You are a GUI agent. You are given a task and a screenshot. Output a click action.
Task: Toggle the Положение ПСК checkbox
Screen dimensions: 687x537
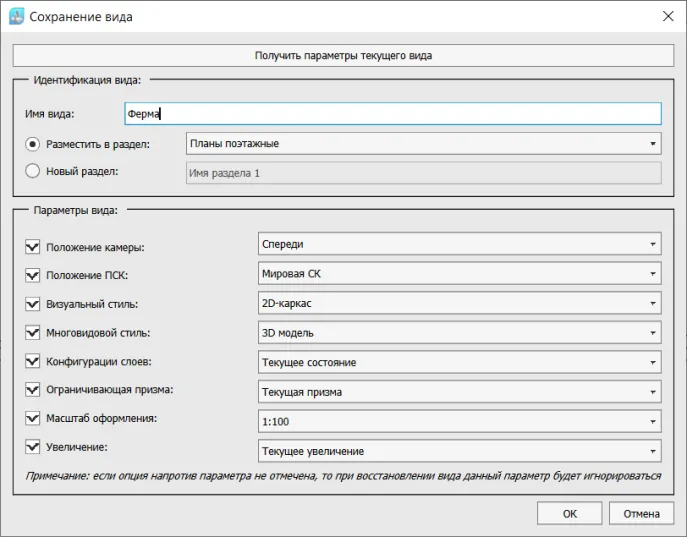click(x=33, y=275)
